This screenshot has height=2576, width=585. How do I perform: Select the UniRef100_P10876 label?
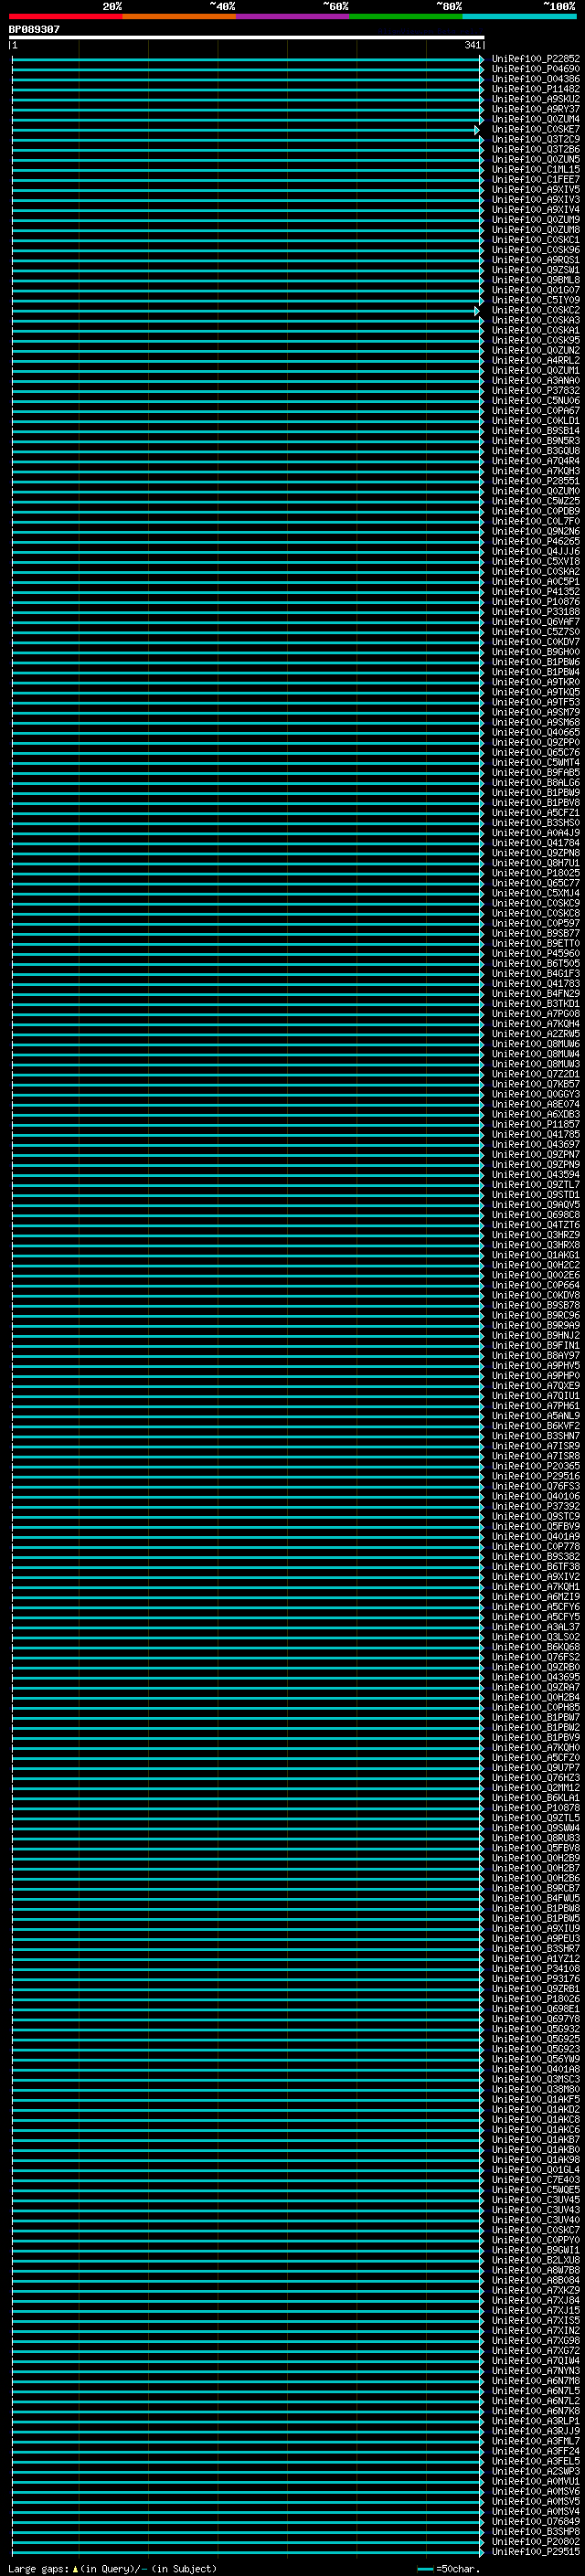pos(536,602)
